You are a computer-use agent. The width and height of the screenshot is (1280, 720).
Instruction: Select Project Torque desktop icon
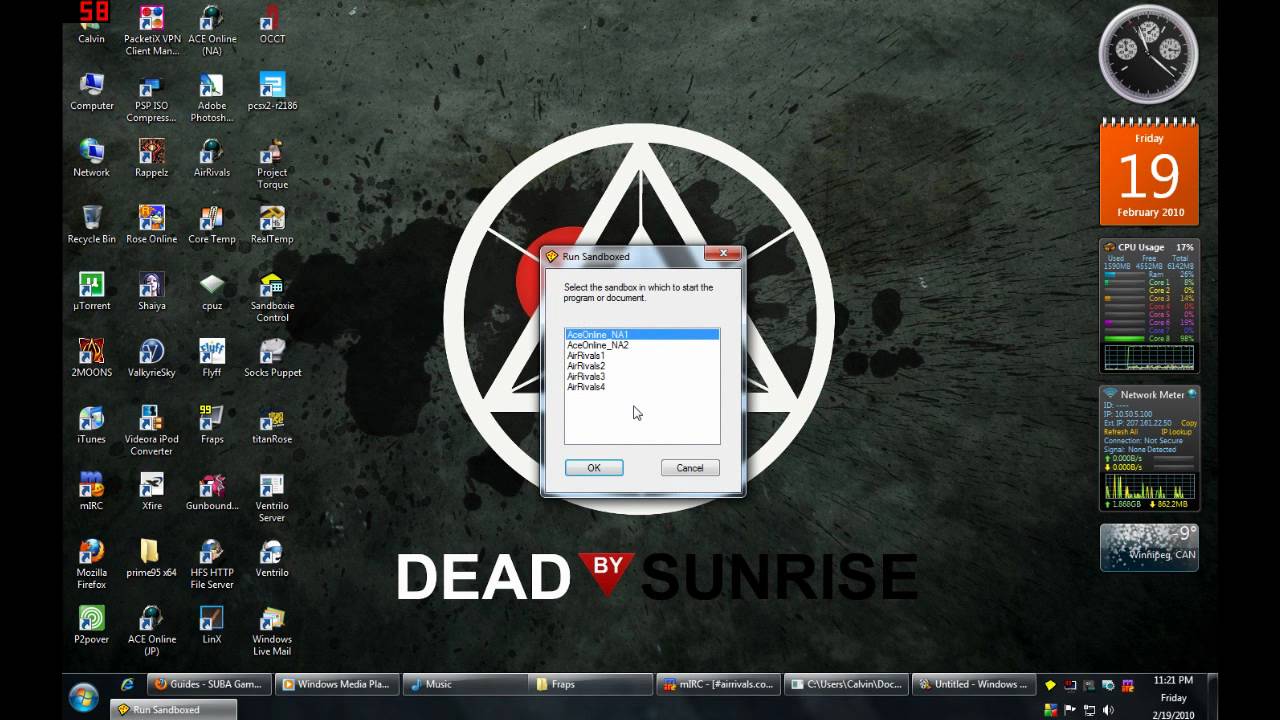click(x=272, y=164)
